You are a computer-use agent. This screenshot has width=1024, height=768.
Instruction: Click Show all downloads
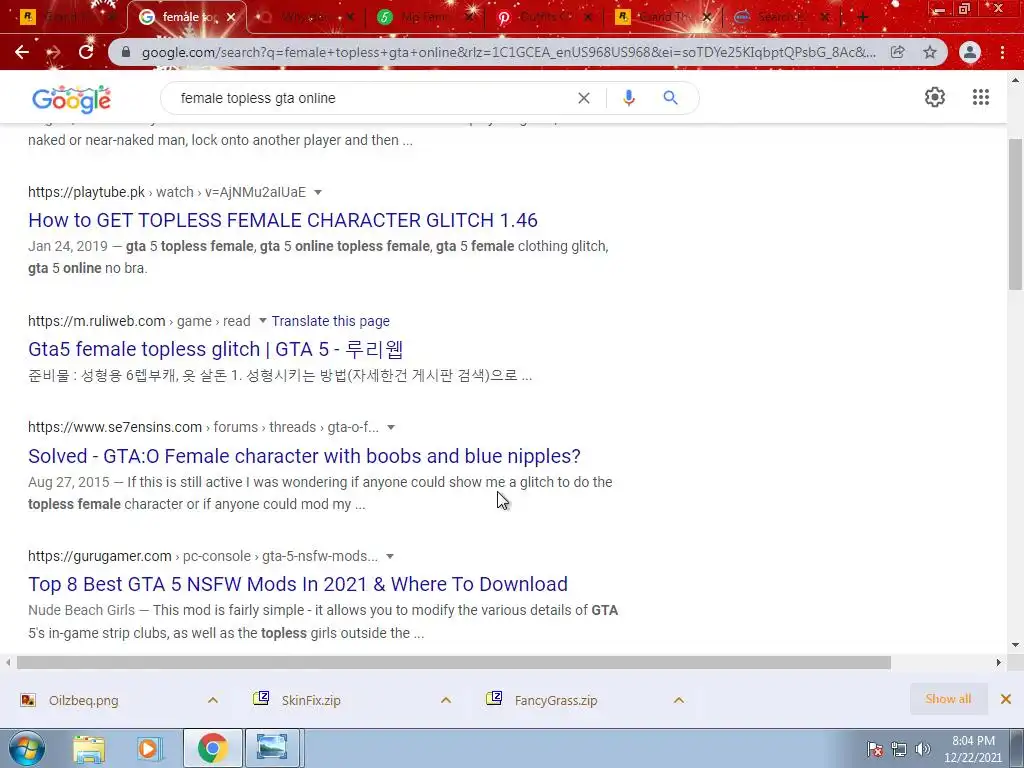point(948,699)
